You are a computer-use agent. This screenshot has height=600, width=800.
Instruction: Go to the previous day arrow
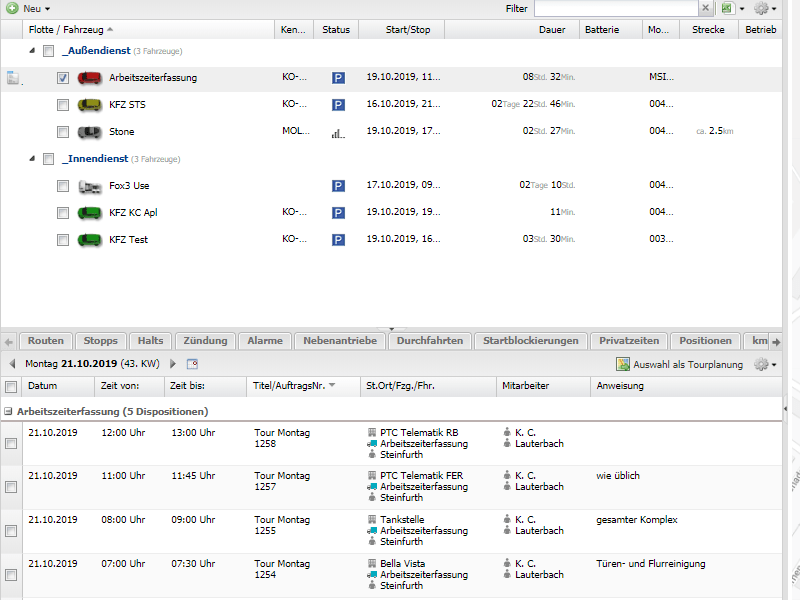13,364
